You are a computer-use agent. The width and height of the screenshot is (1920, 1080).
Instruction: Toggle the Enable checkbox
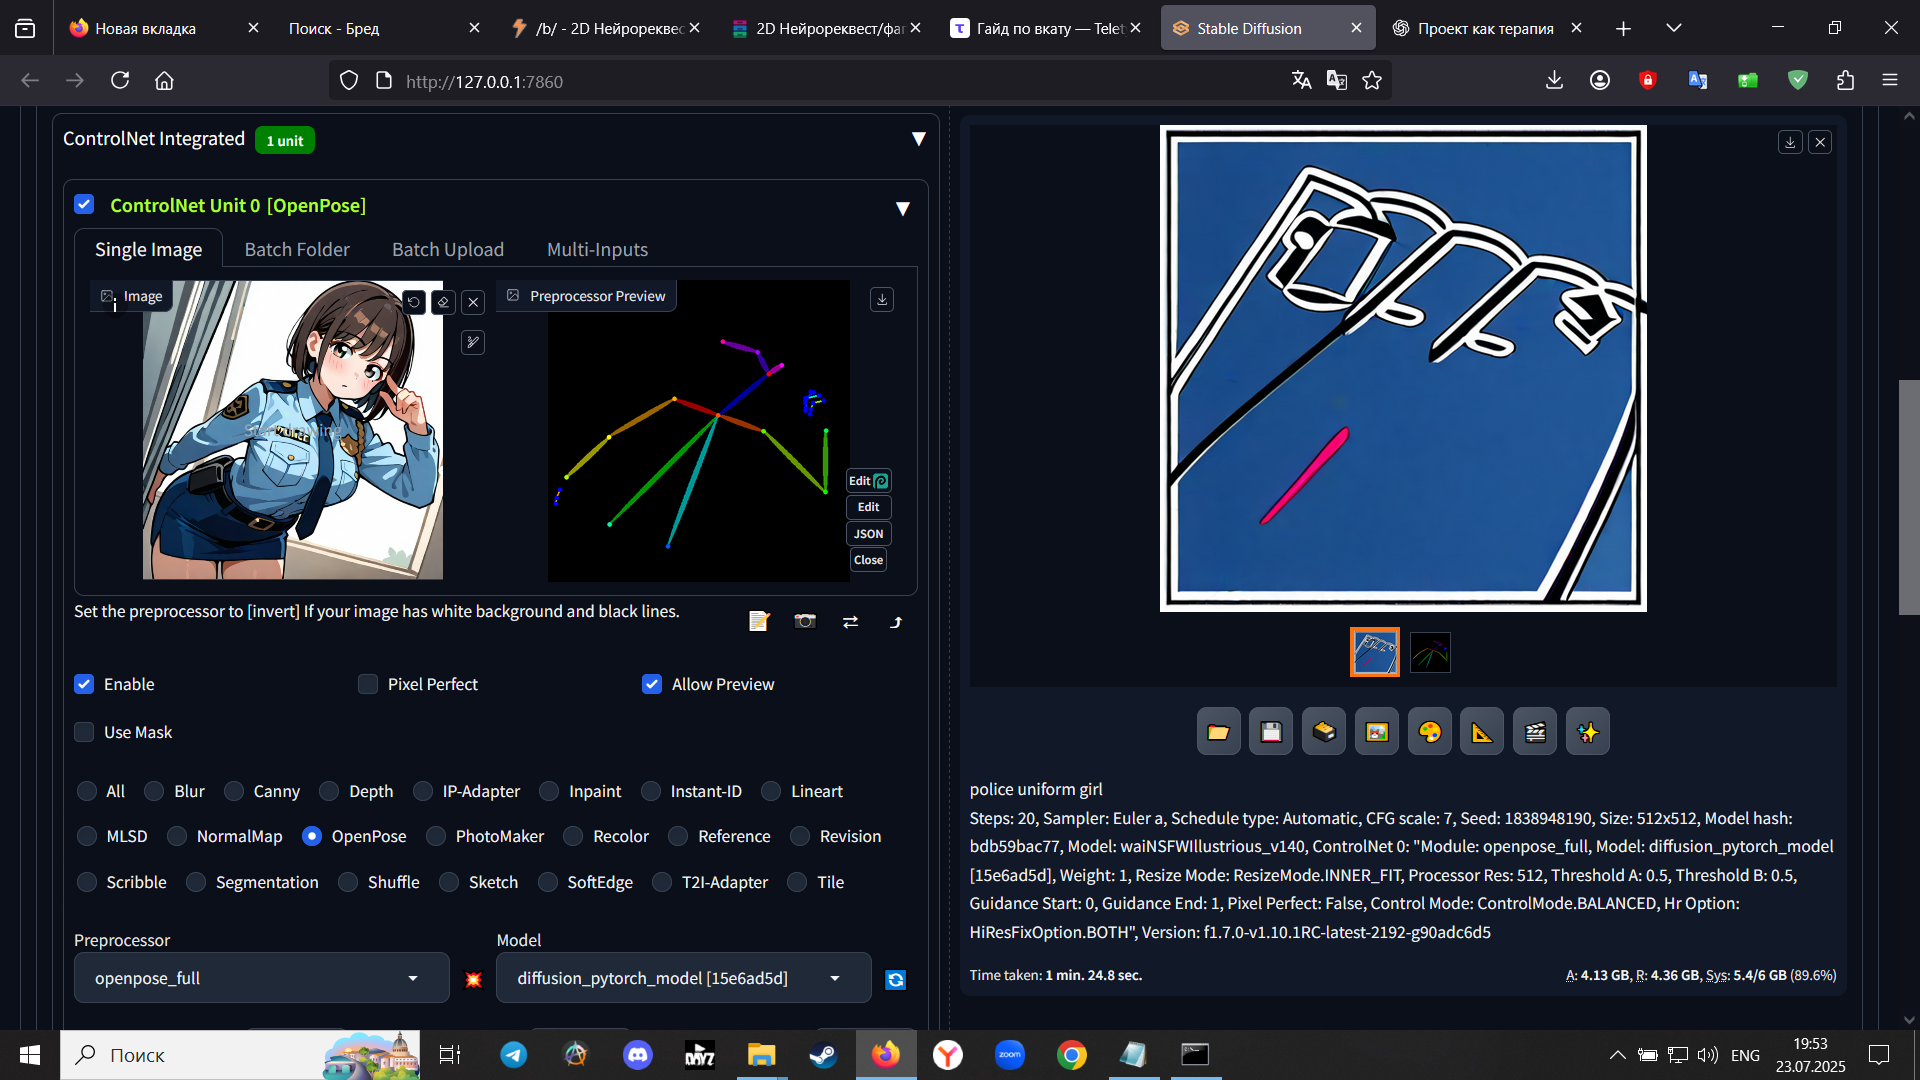pos(84,684)
